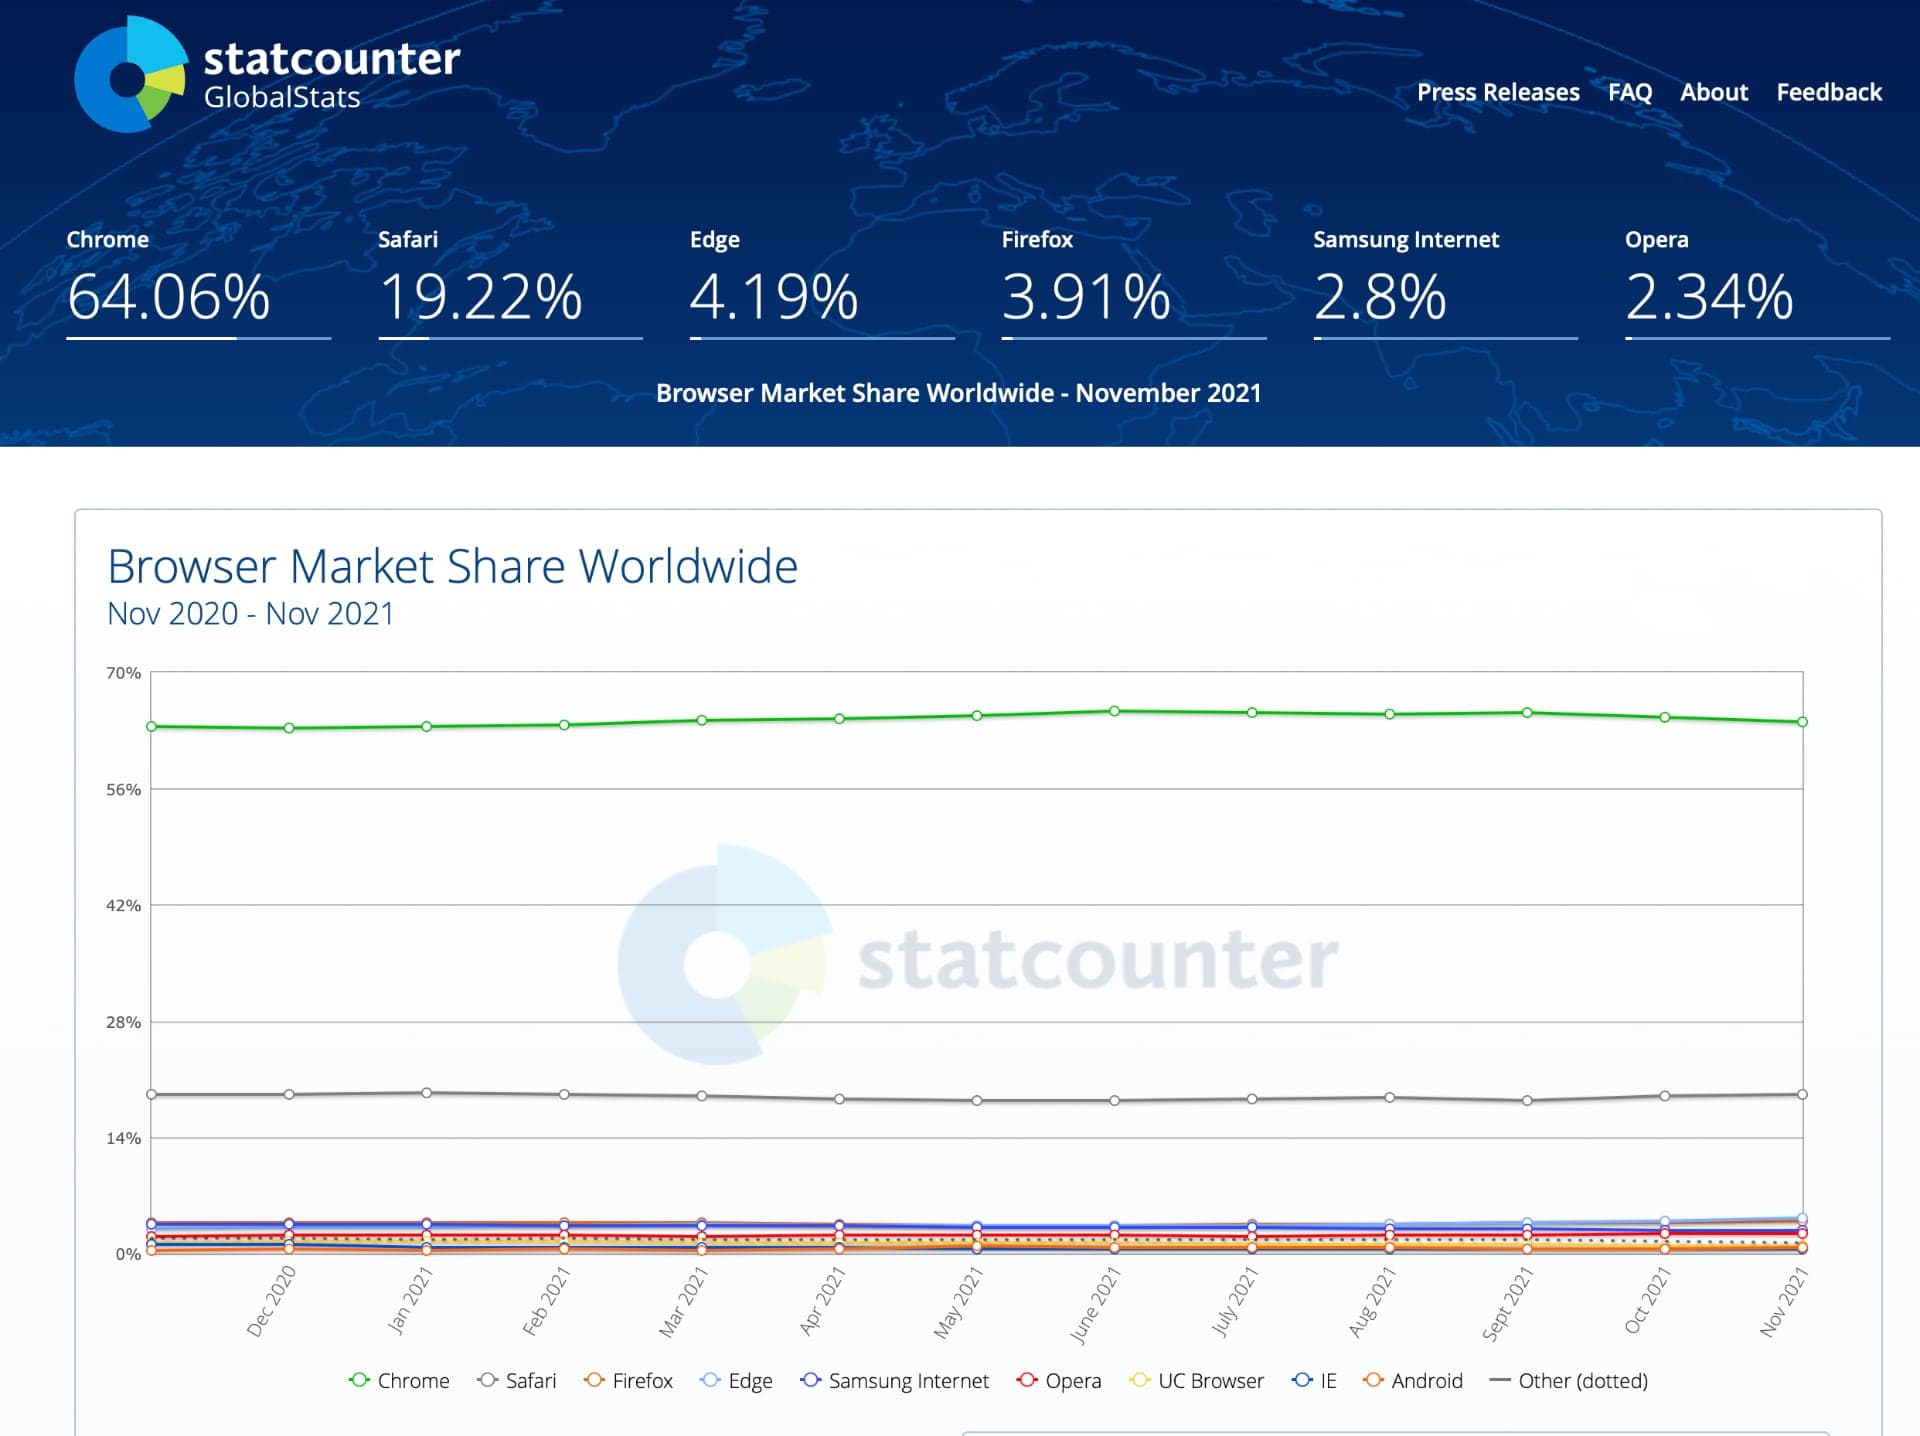Click Chrome's Nov 2021 data point
Viewport: 1920px width, 1436px height.
(1802, 722)
